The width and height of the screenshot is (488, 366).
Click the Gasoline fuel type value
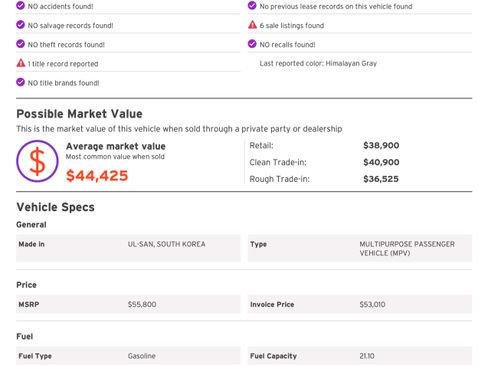click(141, 356)
